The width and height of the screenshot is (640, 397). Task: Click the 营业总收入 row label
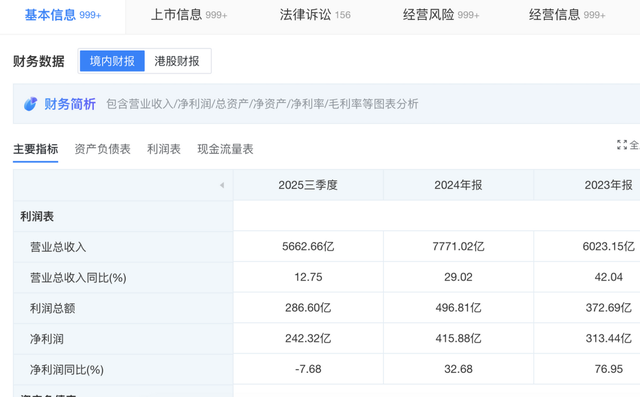pyautogui.click(x=58, y=247)
